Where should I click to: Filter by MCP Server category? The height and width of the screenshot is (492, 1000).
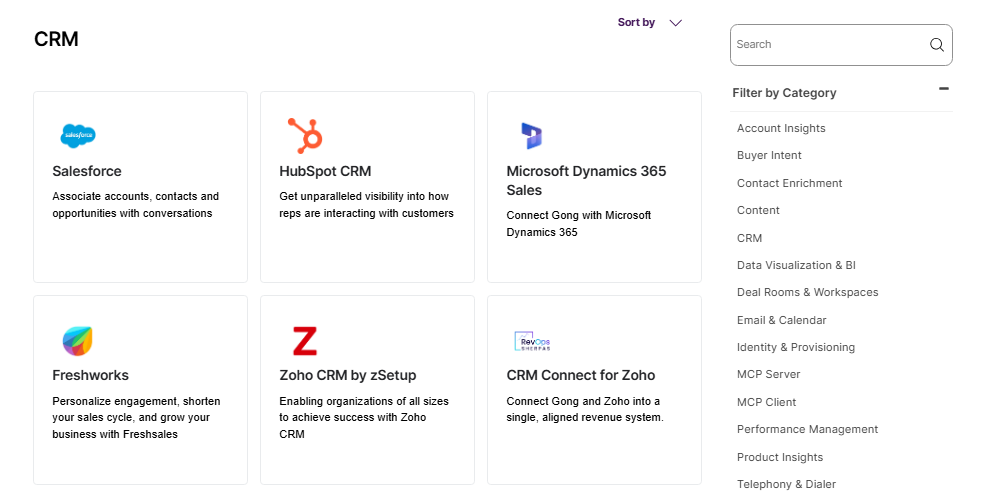point(768,374)
